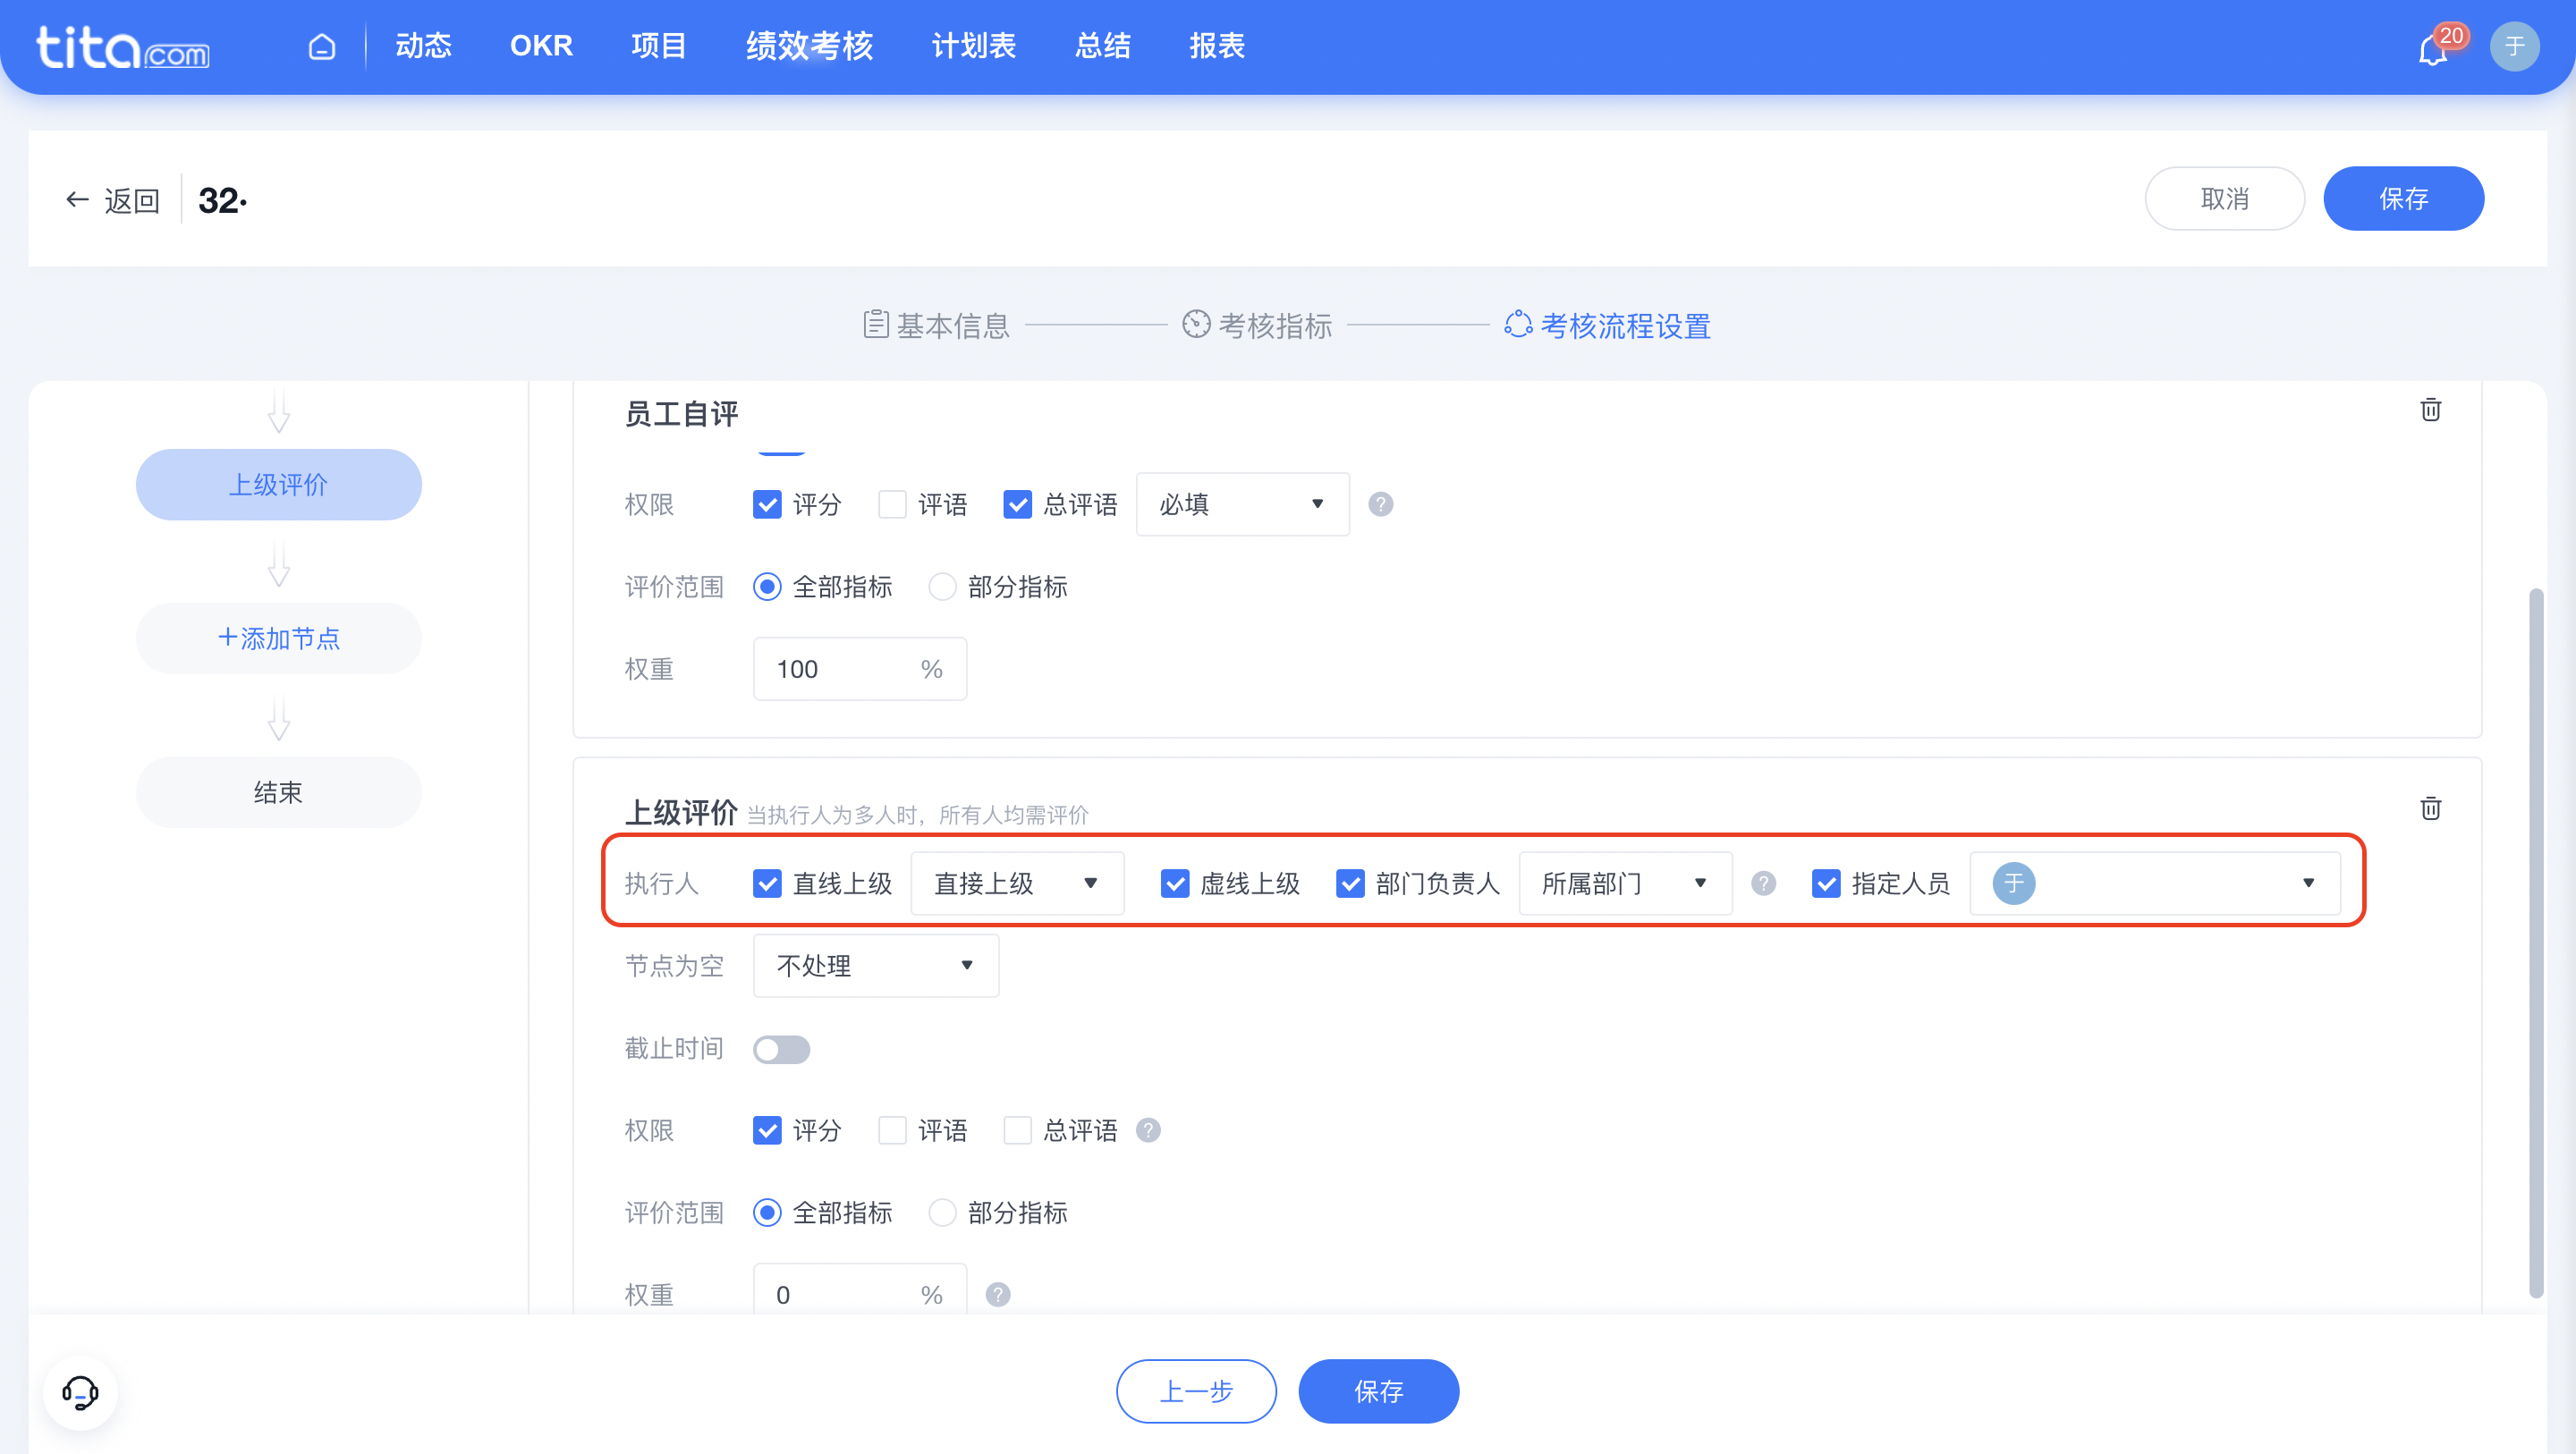Toggle the 截止时间 switch on
The width and height of the screenshot is (2576, 1454).
(x=781, y=1049)
